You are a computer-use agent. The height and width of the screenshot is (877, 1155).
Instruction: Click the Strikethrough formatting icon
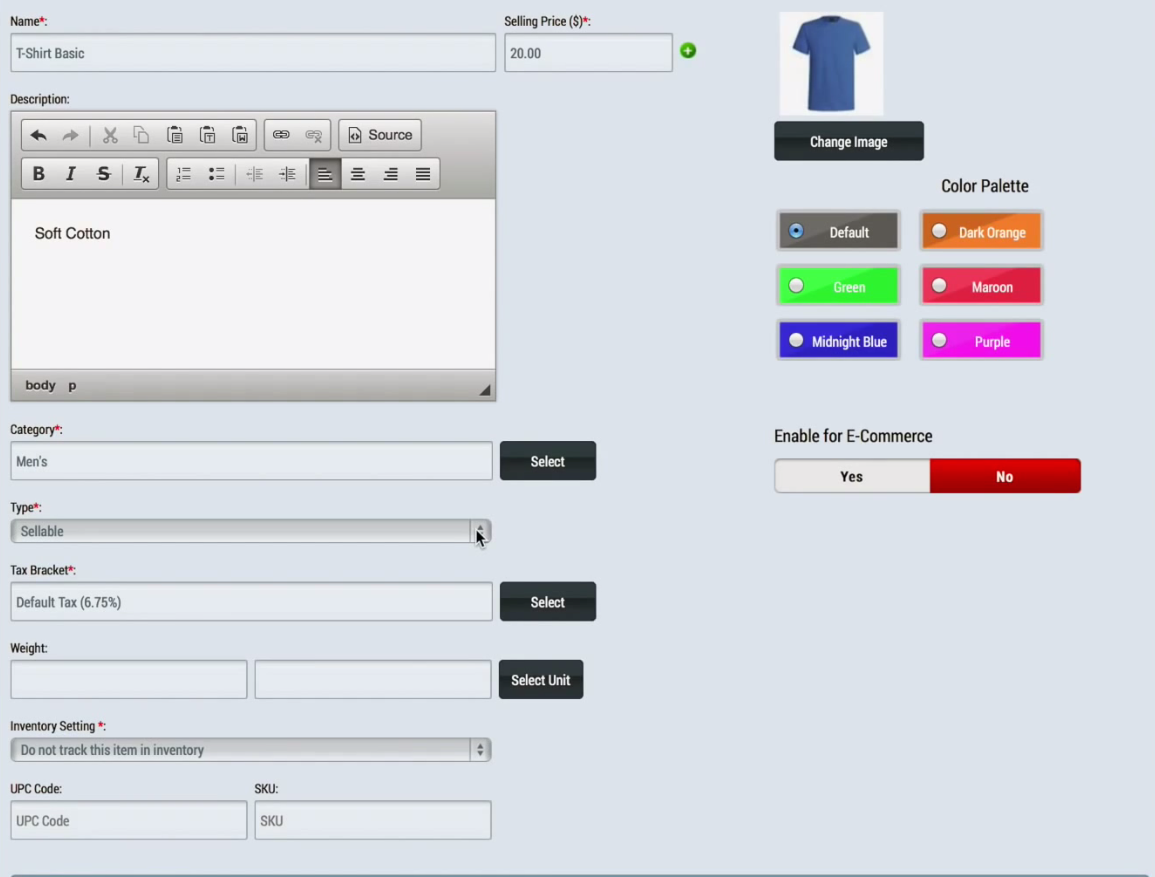[x=103, y=174]
